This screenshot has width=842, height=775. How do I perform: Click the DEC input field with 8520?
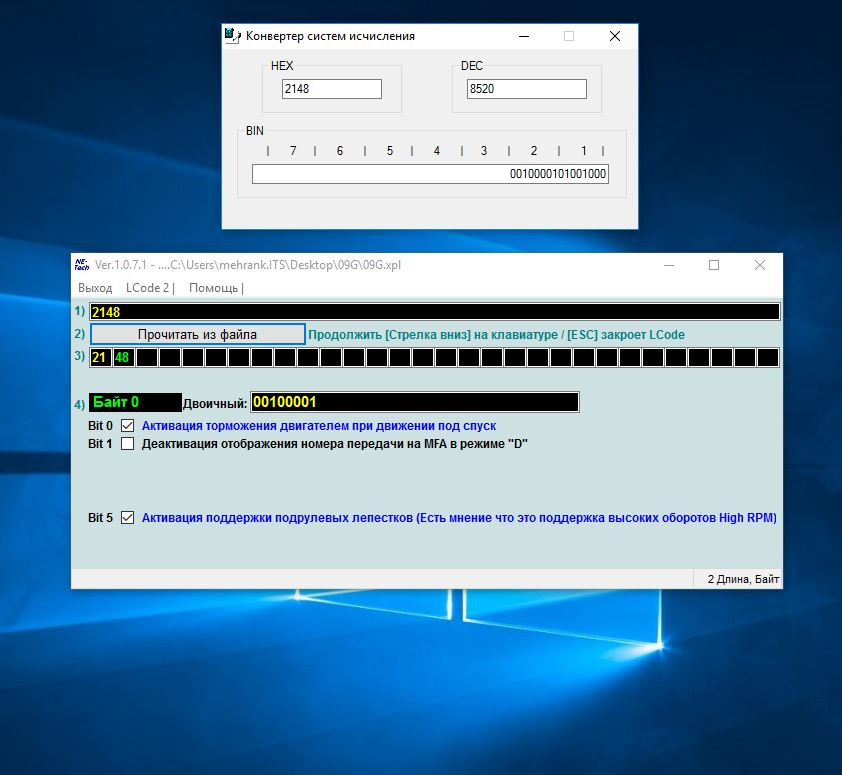pyautogui.click(x=527, y=89)
